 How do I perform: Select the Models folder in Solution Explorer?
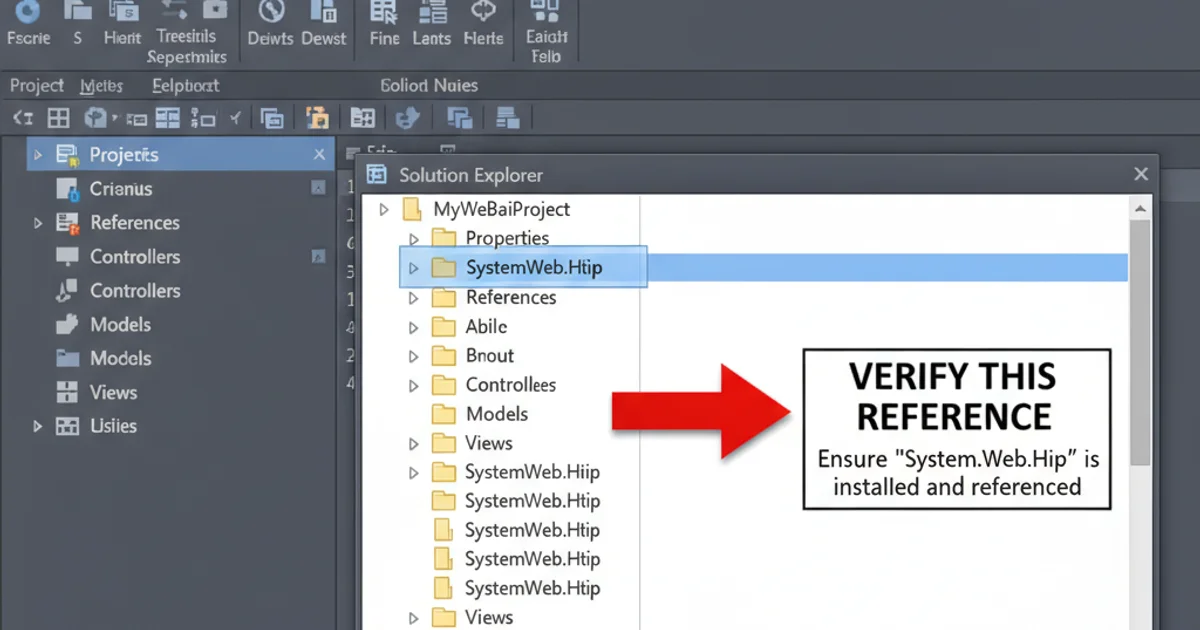point(496,413)
